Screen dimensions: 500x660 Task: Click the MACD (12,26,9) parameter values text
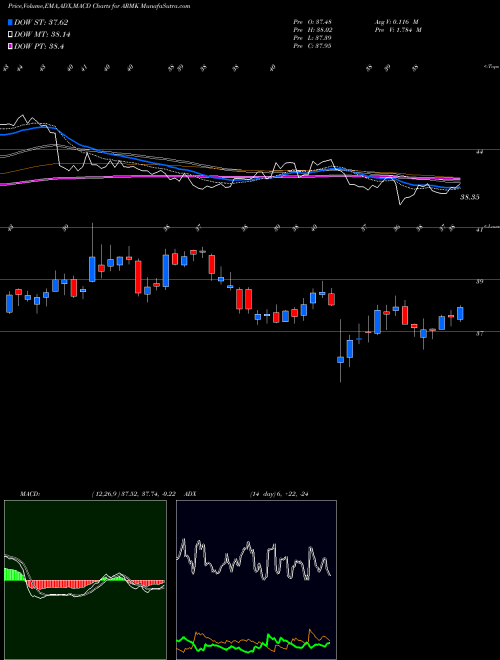point(132,494)
